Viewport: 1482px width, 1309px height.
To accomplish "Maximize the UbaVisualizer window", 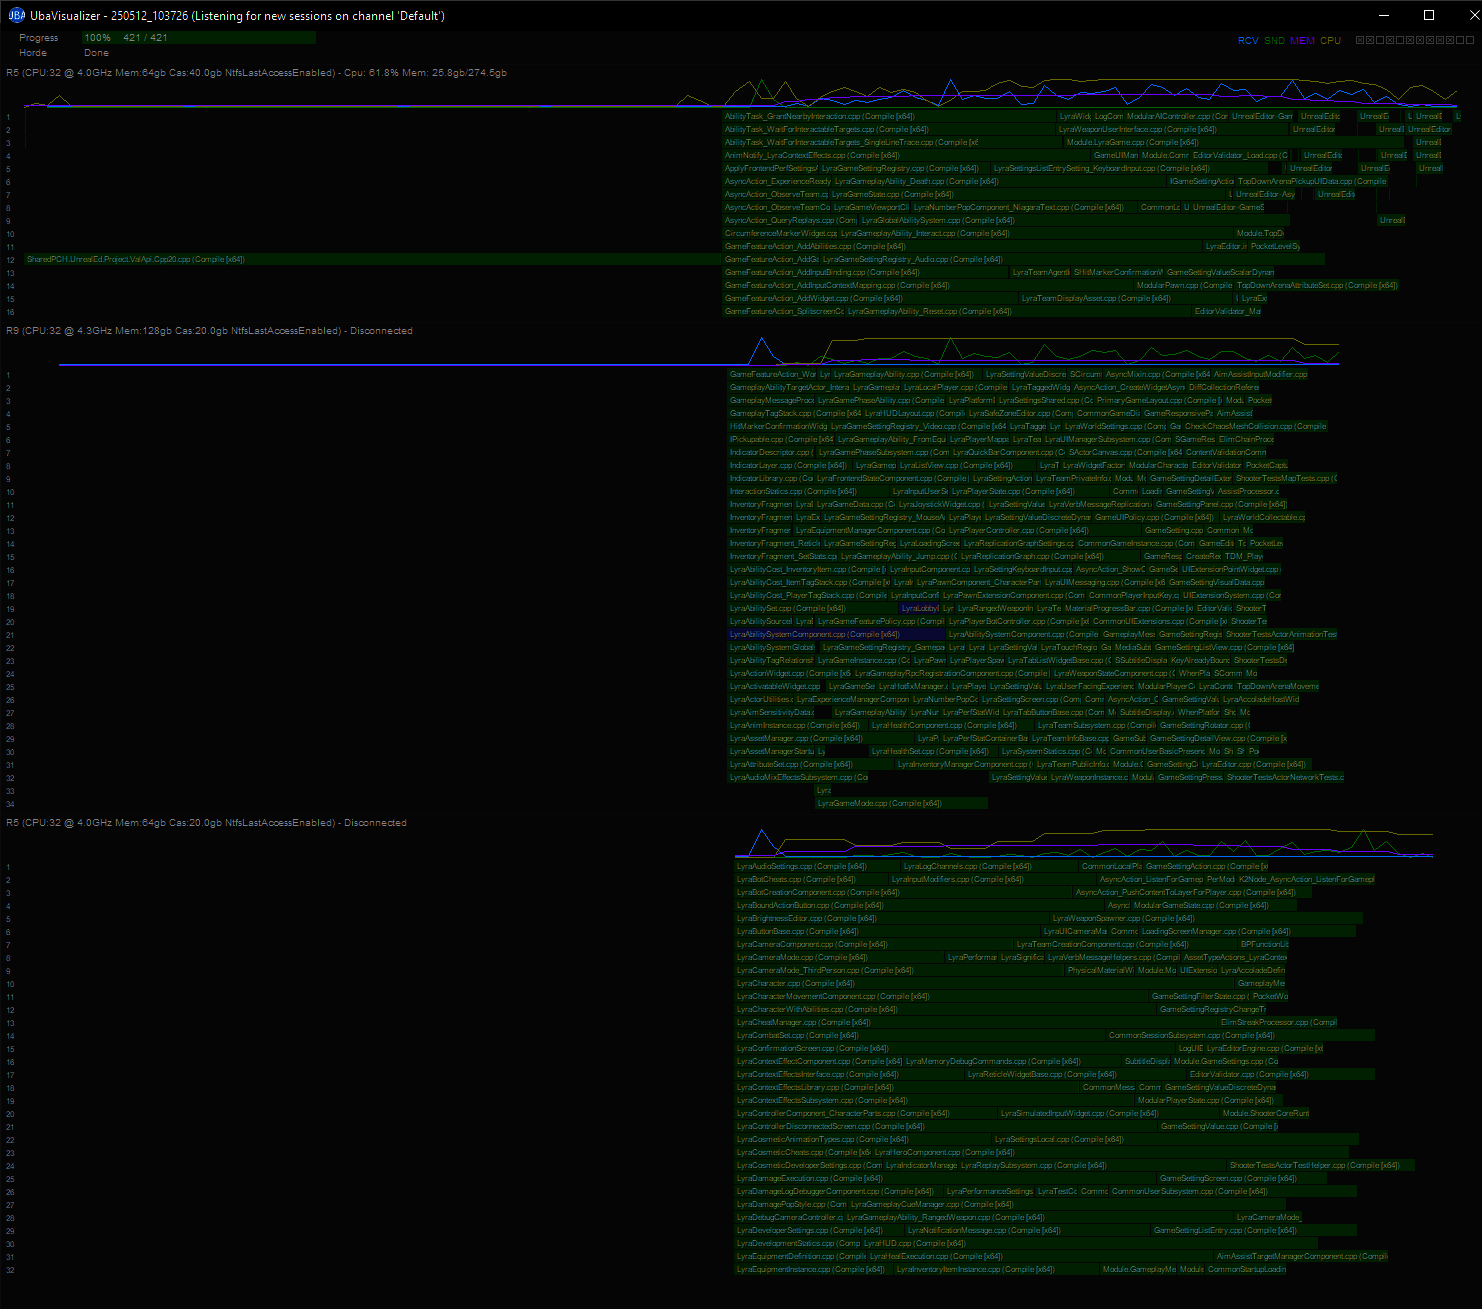I will (1429, 15).
